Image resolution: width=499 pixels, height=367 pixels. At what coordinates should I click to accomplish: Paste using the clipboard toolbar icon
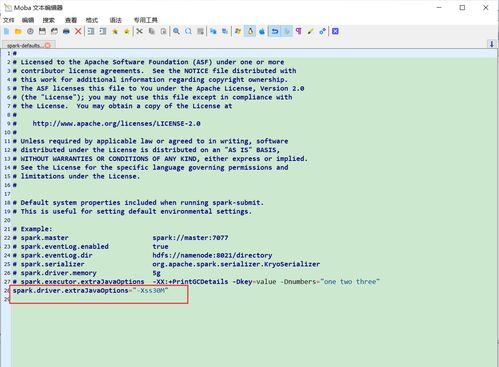(x=163, y=31)
